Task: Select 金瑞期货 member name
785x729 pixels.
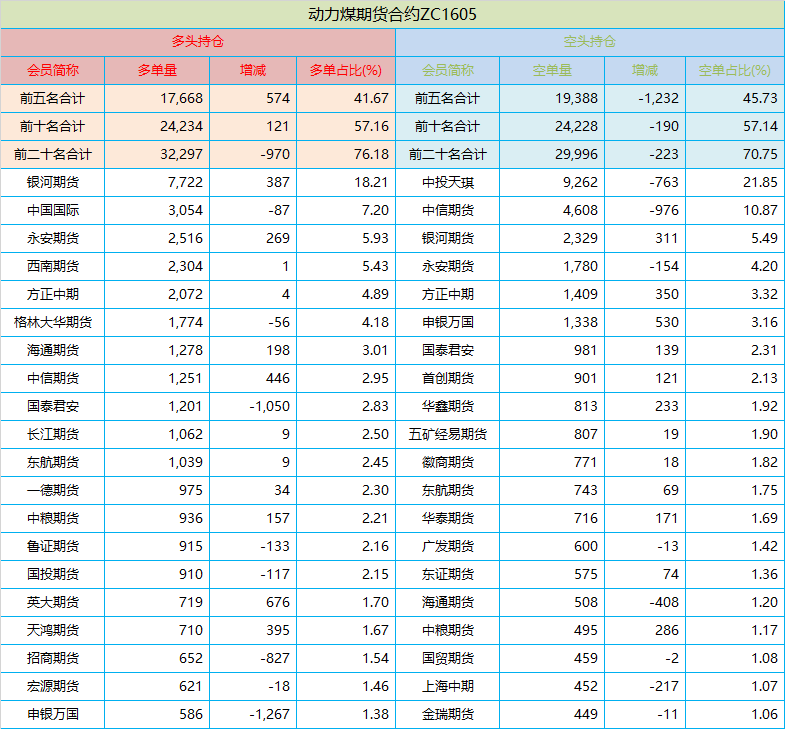Action: pos(448,715)
